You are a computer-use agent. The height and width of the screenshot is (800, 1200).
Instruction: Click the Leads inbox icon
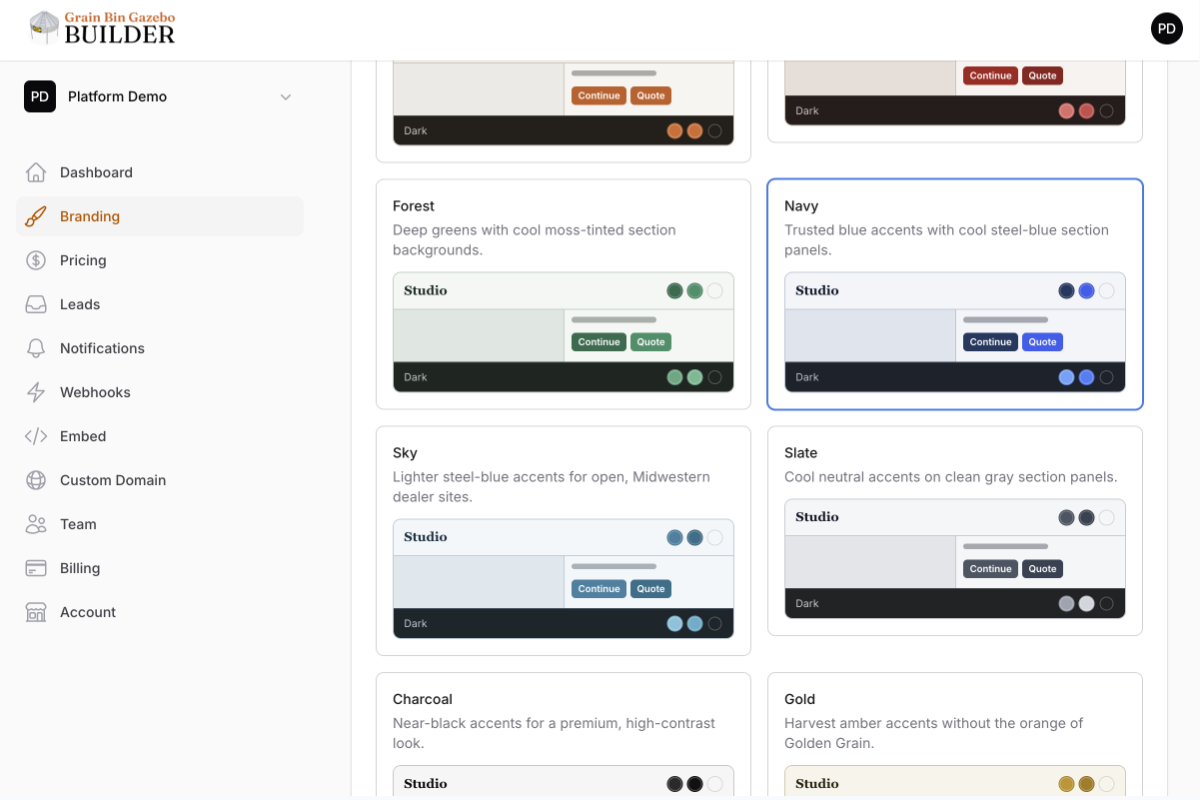(x=36, y=304)
